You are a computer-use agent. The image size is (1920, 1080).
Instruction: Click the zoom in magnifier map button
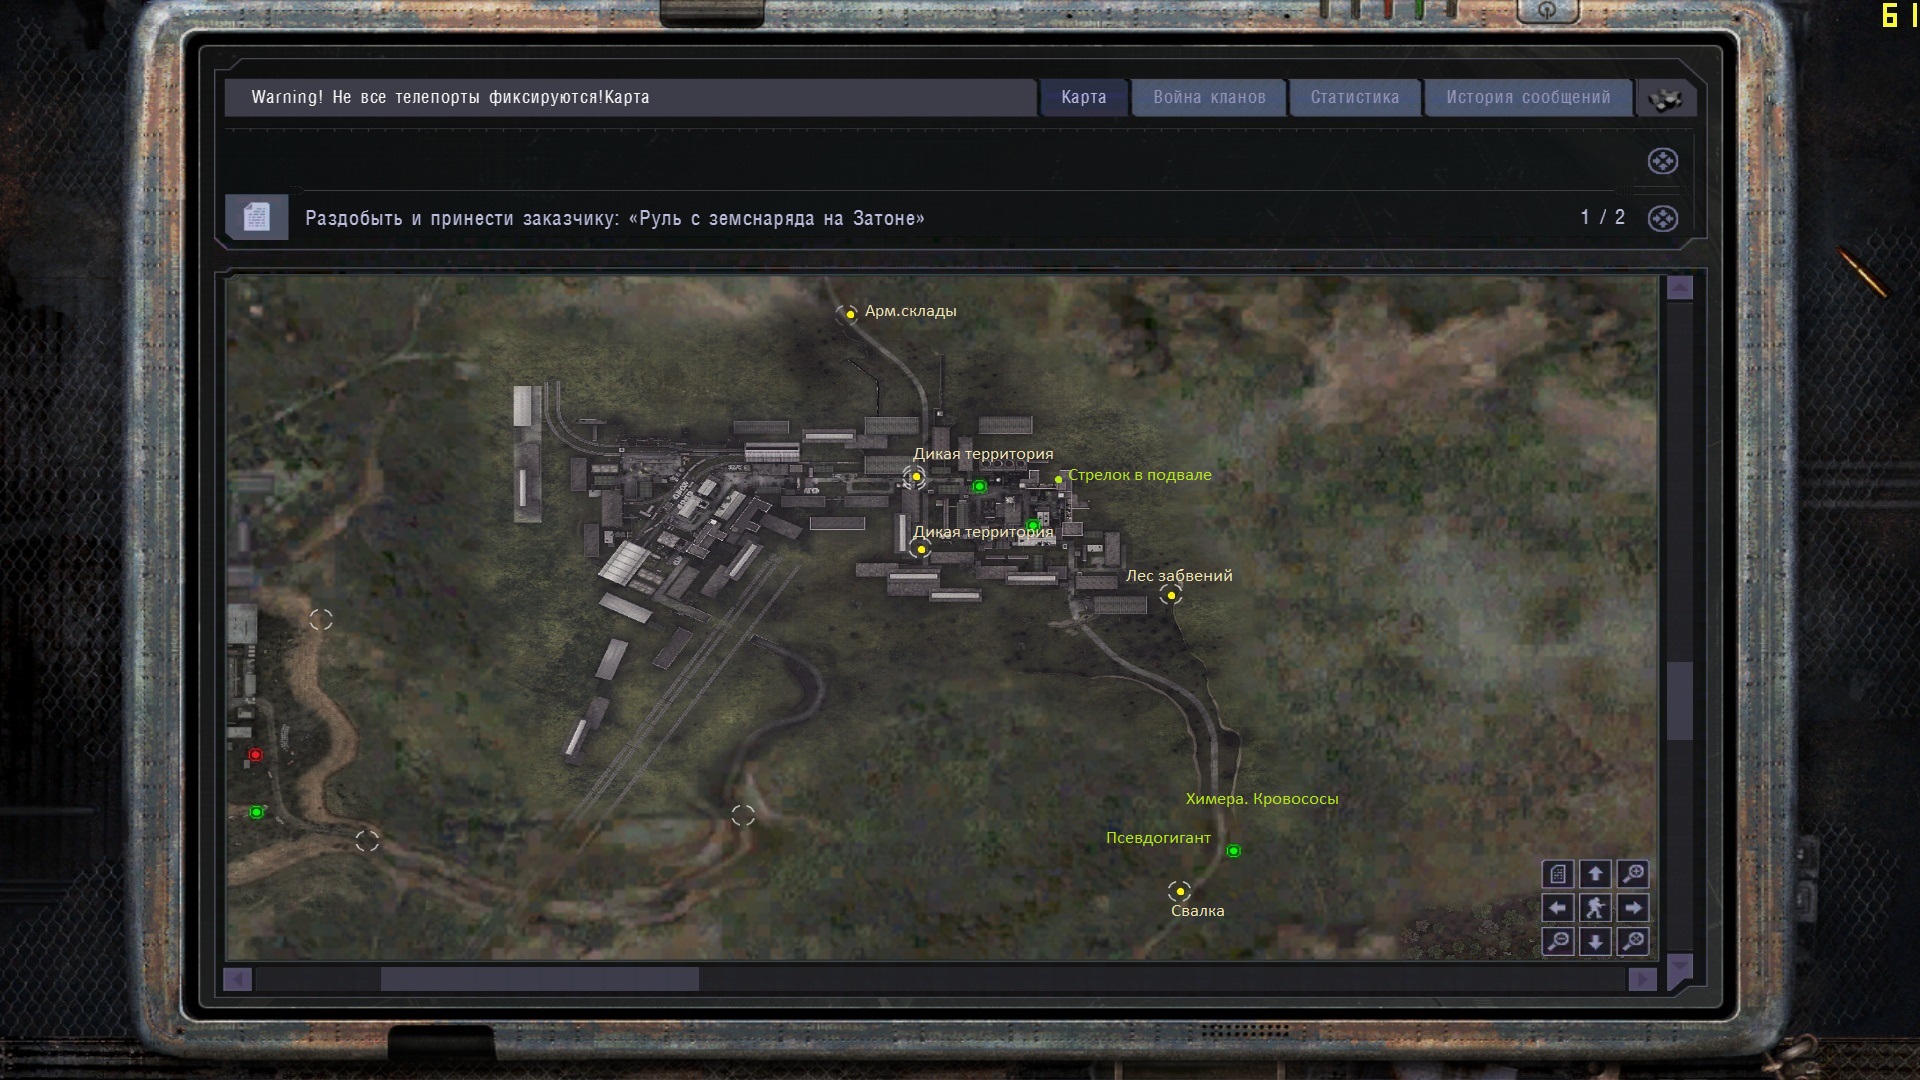click(x=1633, y=874)
